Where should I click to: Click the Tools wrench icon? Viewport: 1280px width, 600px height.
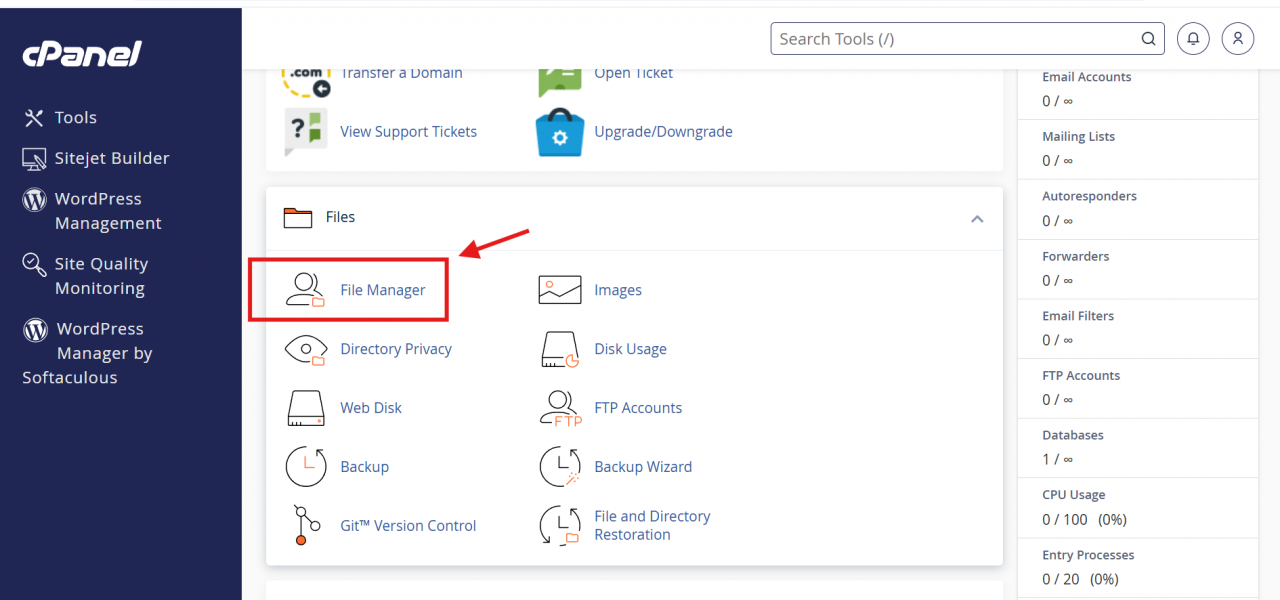34,118
